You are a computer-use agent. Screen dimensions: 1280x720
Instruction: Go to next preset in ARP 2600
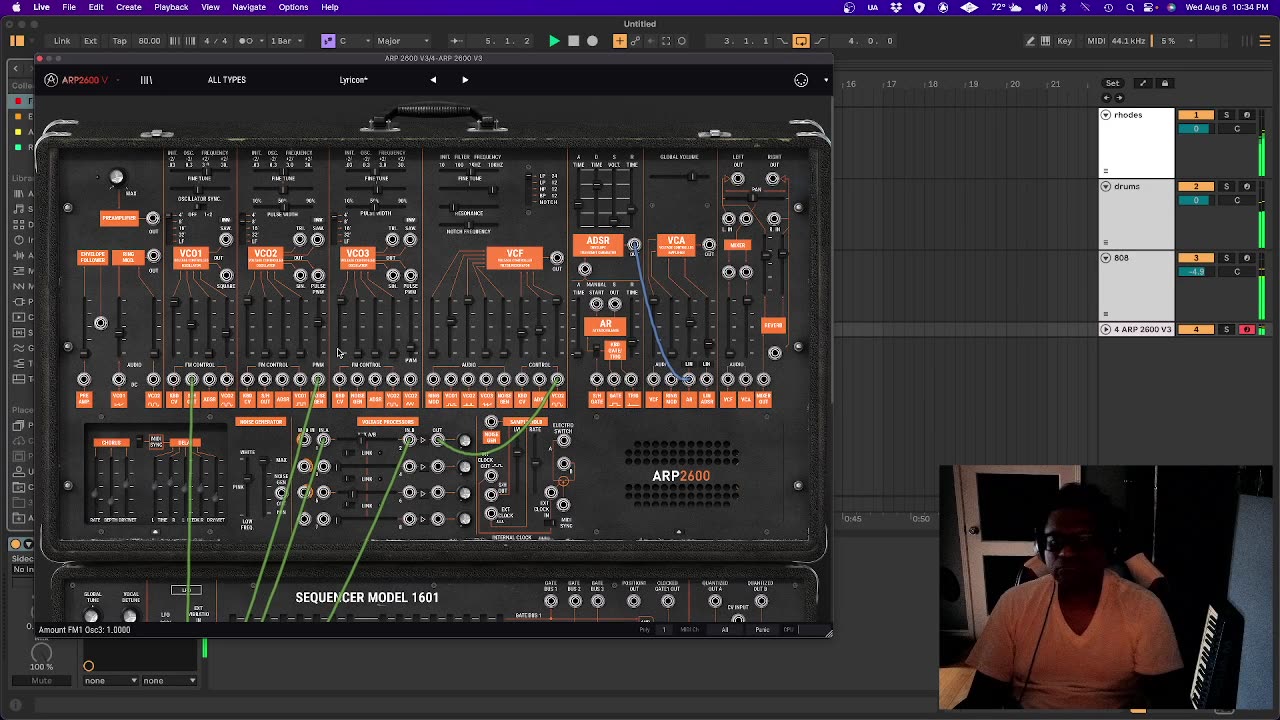465,80
